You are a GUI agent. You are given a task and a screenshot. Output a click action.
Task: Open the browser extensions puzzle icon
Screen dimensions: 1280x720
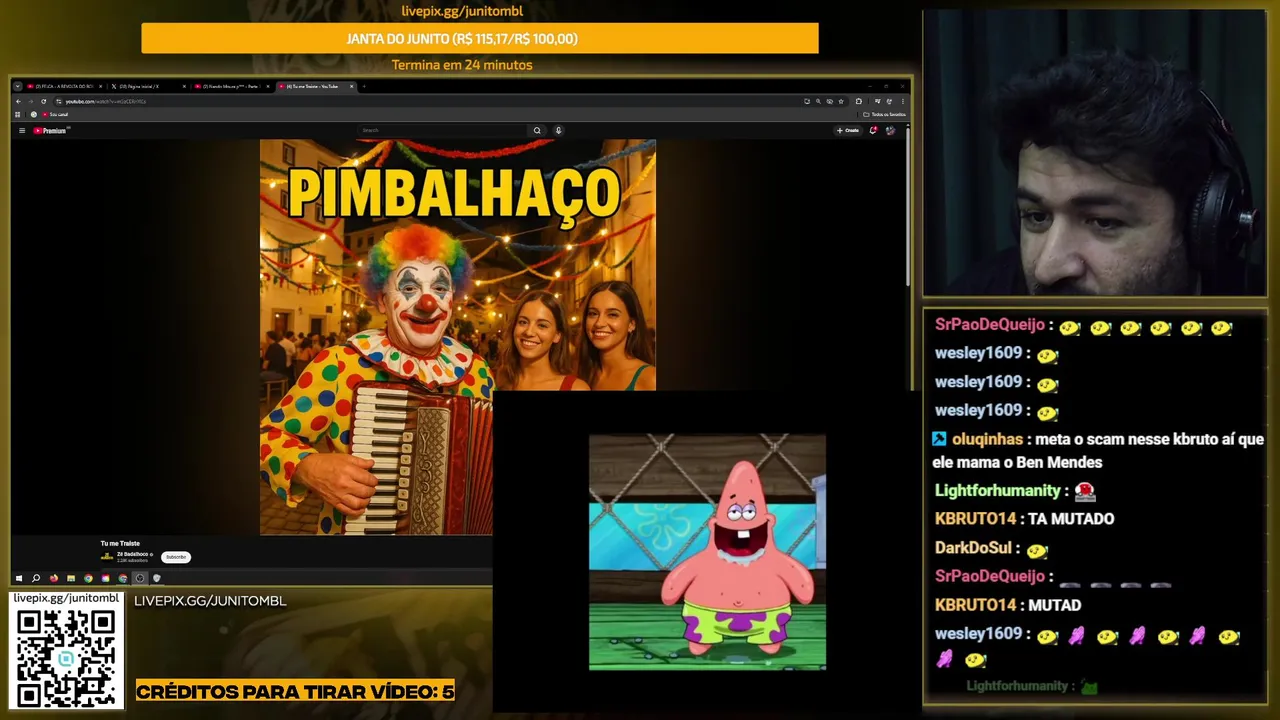coord(859,101)
